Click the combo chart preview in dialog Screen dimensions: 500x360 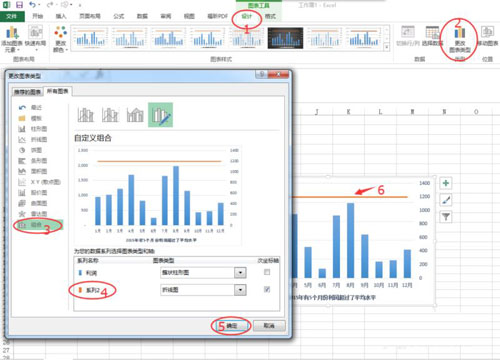[x=158, y=195]
